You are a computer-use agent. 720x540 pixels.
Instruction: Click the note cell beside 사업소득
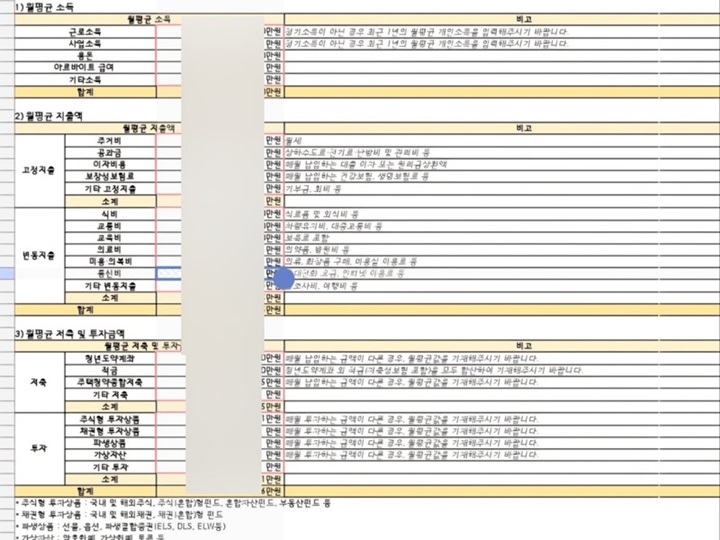tap(501, 44)
